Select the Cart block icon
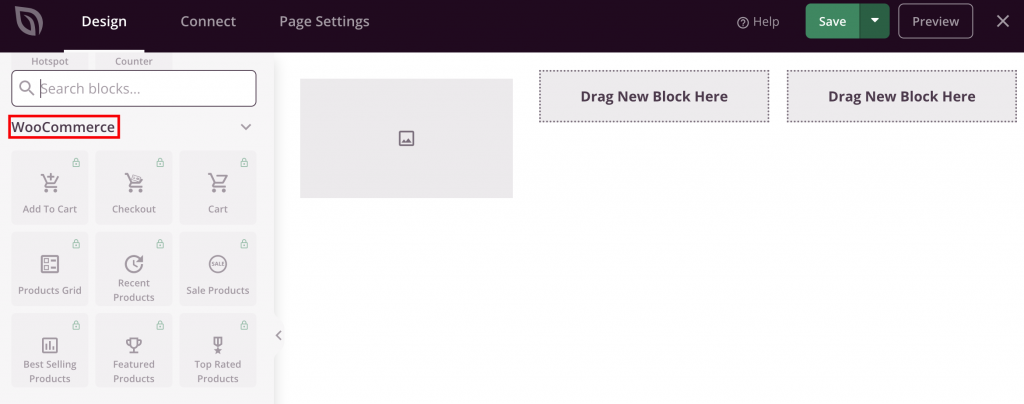The height and width of the screenshot is (404, 1024). coord(218,184)
